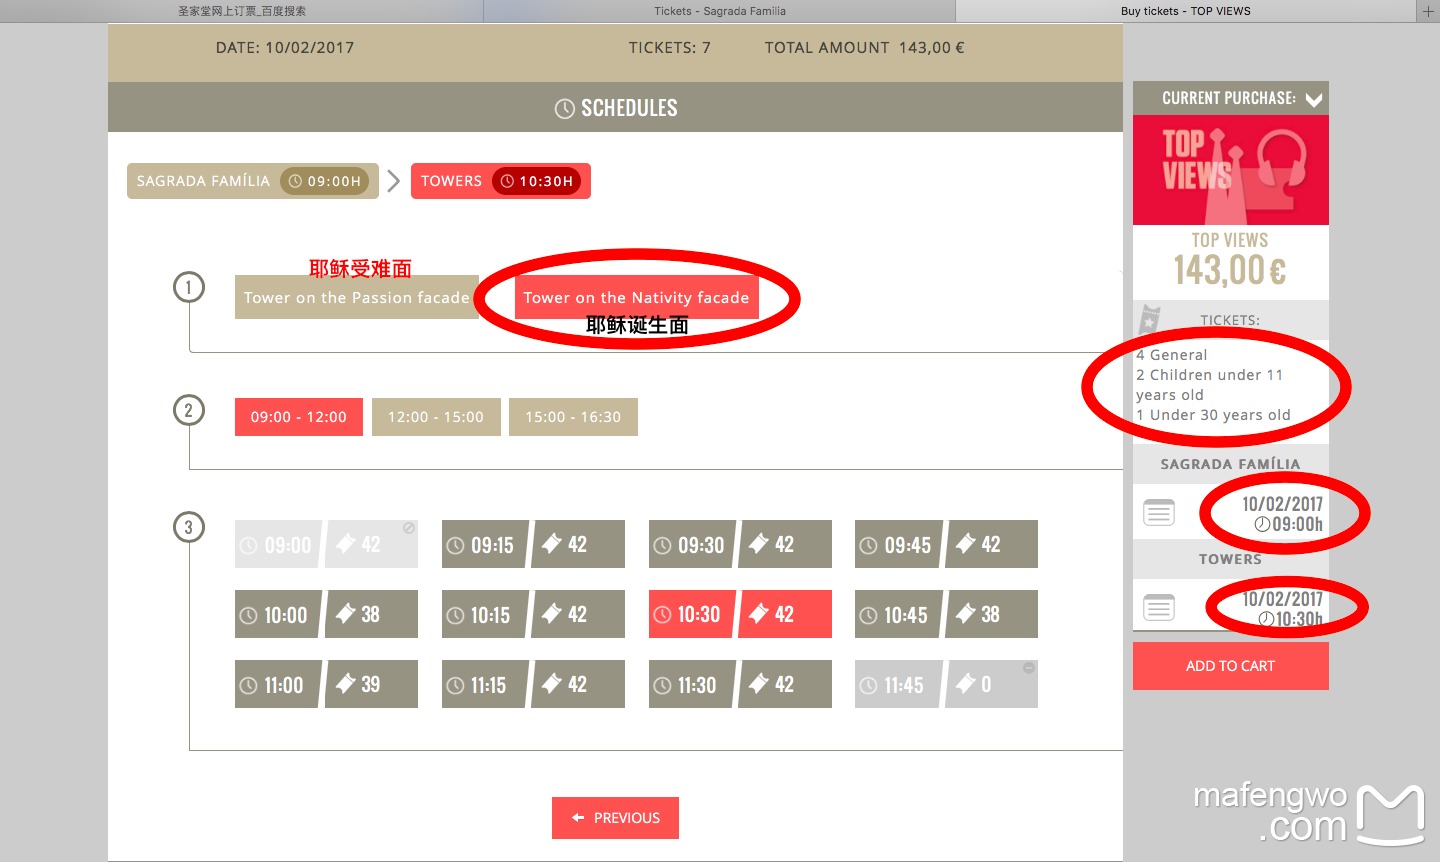
Task: Click ticket availability 38 beside 10:00
Action: click(x=371, y=614)
